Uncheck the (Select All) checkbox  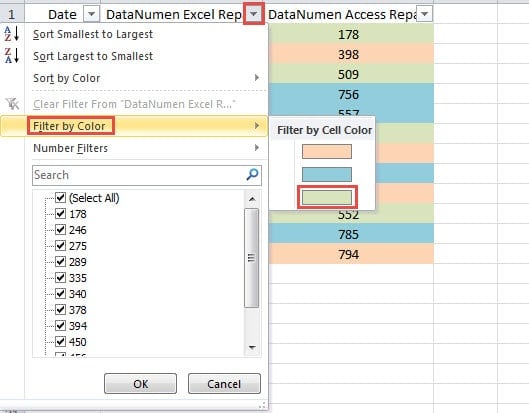coord(60,197)
